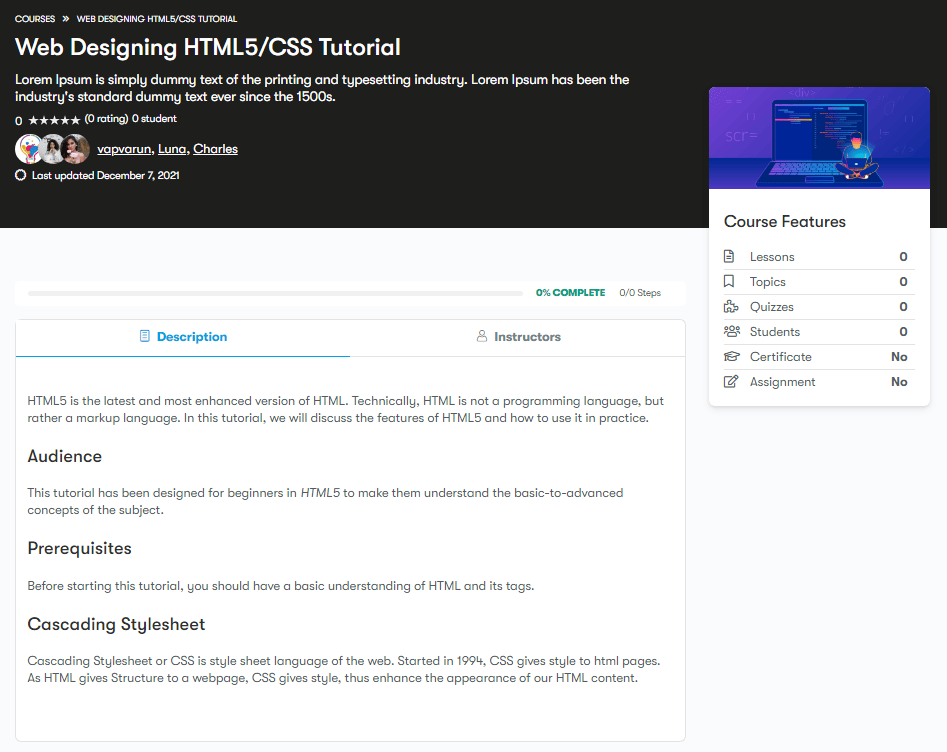Click the Certificate graduation cap icon
Screen dimensions: 947x752
[731, 357]
